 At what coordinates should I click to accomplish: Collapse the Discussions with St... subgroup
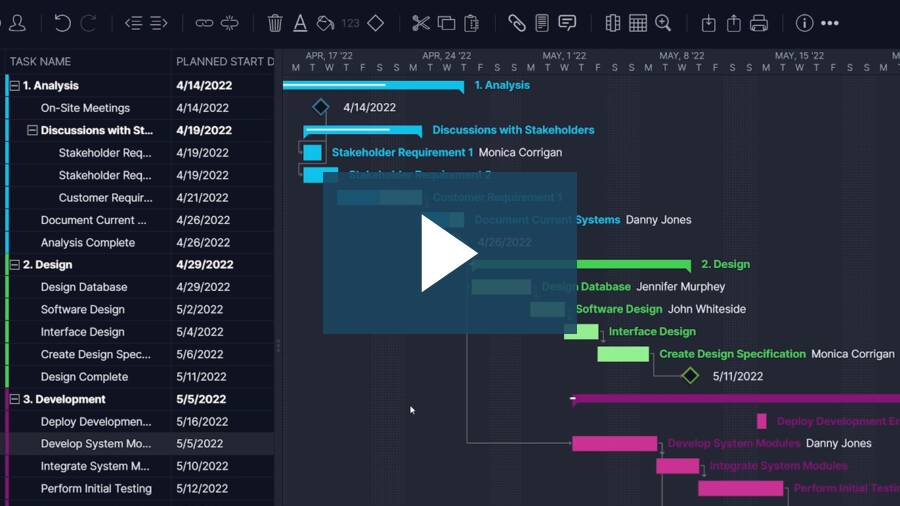click(33, 130)
